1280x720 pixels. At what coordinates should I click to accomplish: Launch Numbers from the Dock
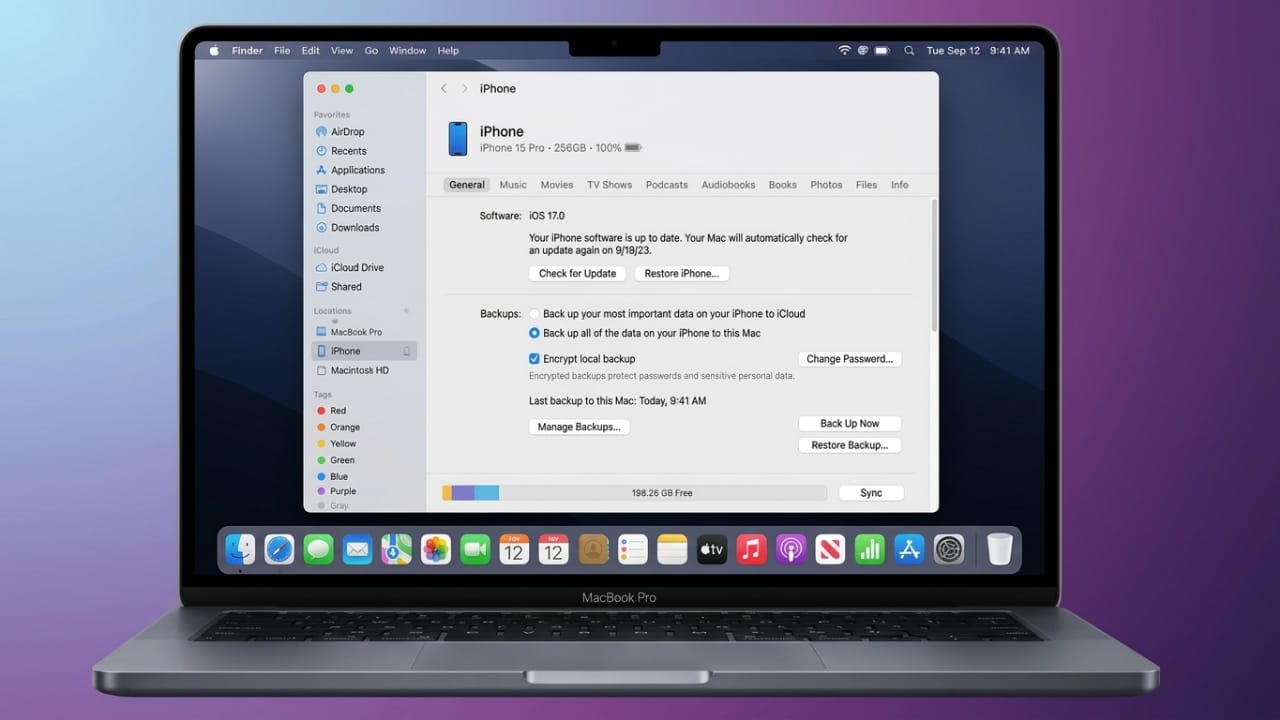870,549
